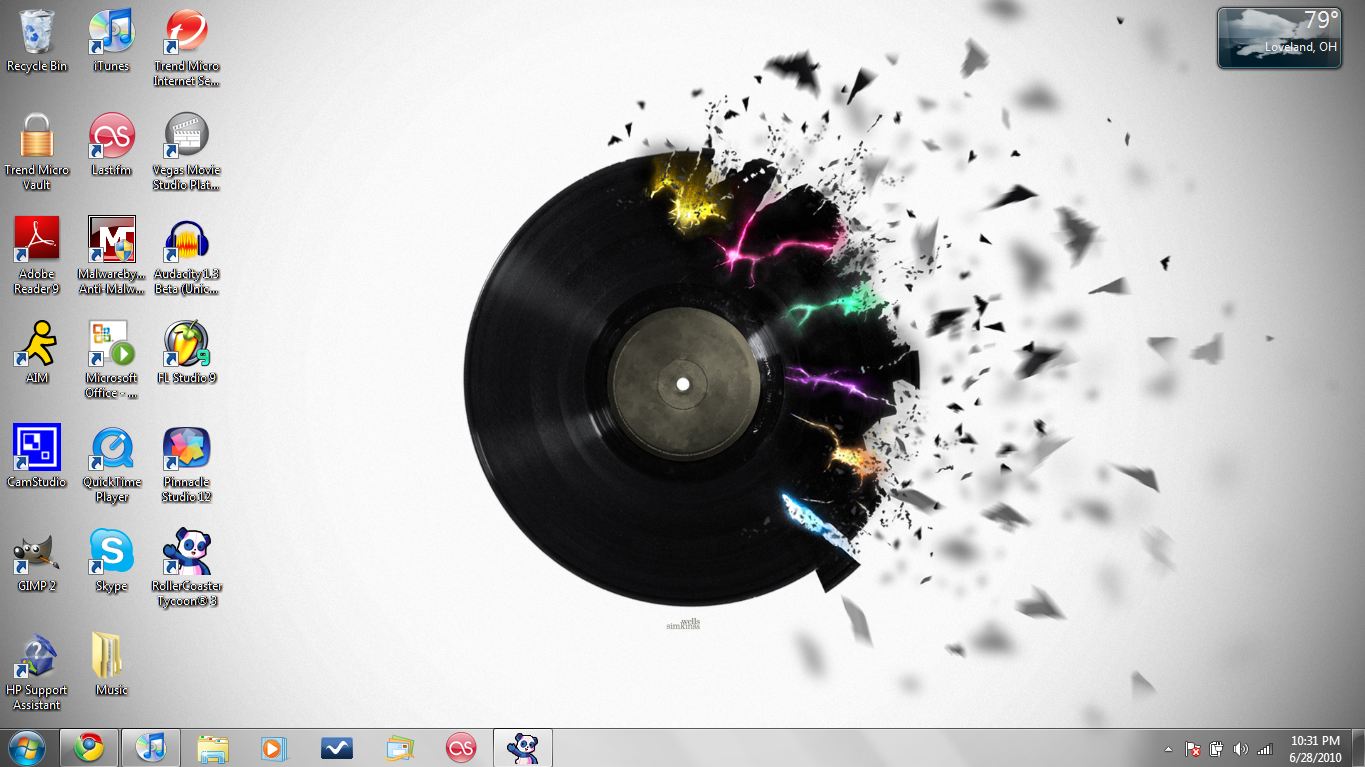
Task: Show hidden icons in the system tray
Action: pos(1168,749)
